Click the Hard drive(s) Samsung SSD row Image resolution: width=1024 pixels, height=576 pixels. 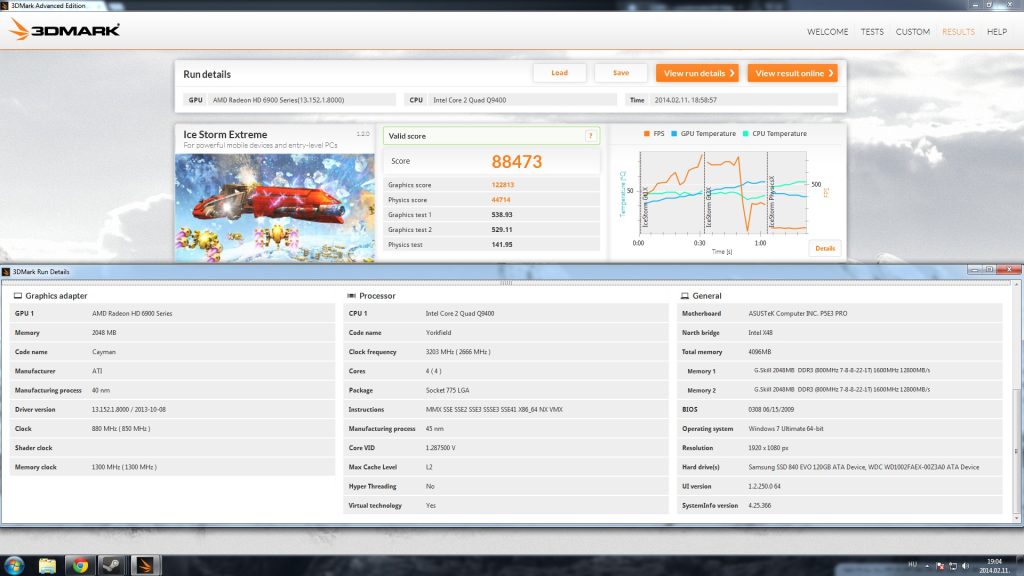[x=840, y=467]
